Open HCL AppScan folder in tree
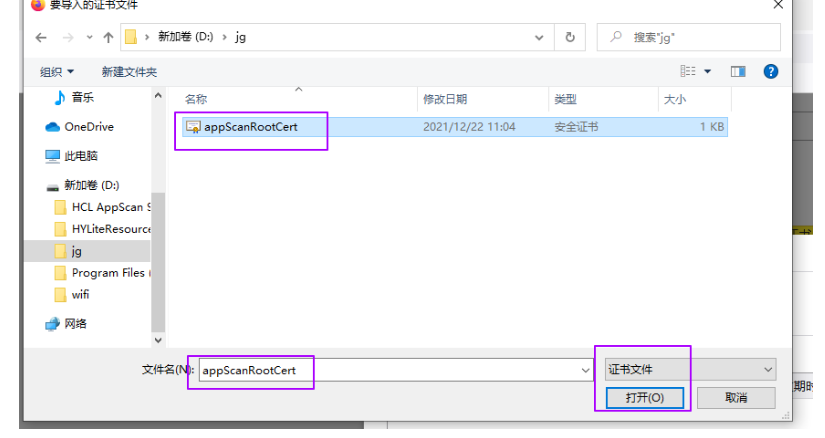 (103, 207)
